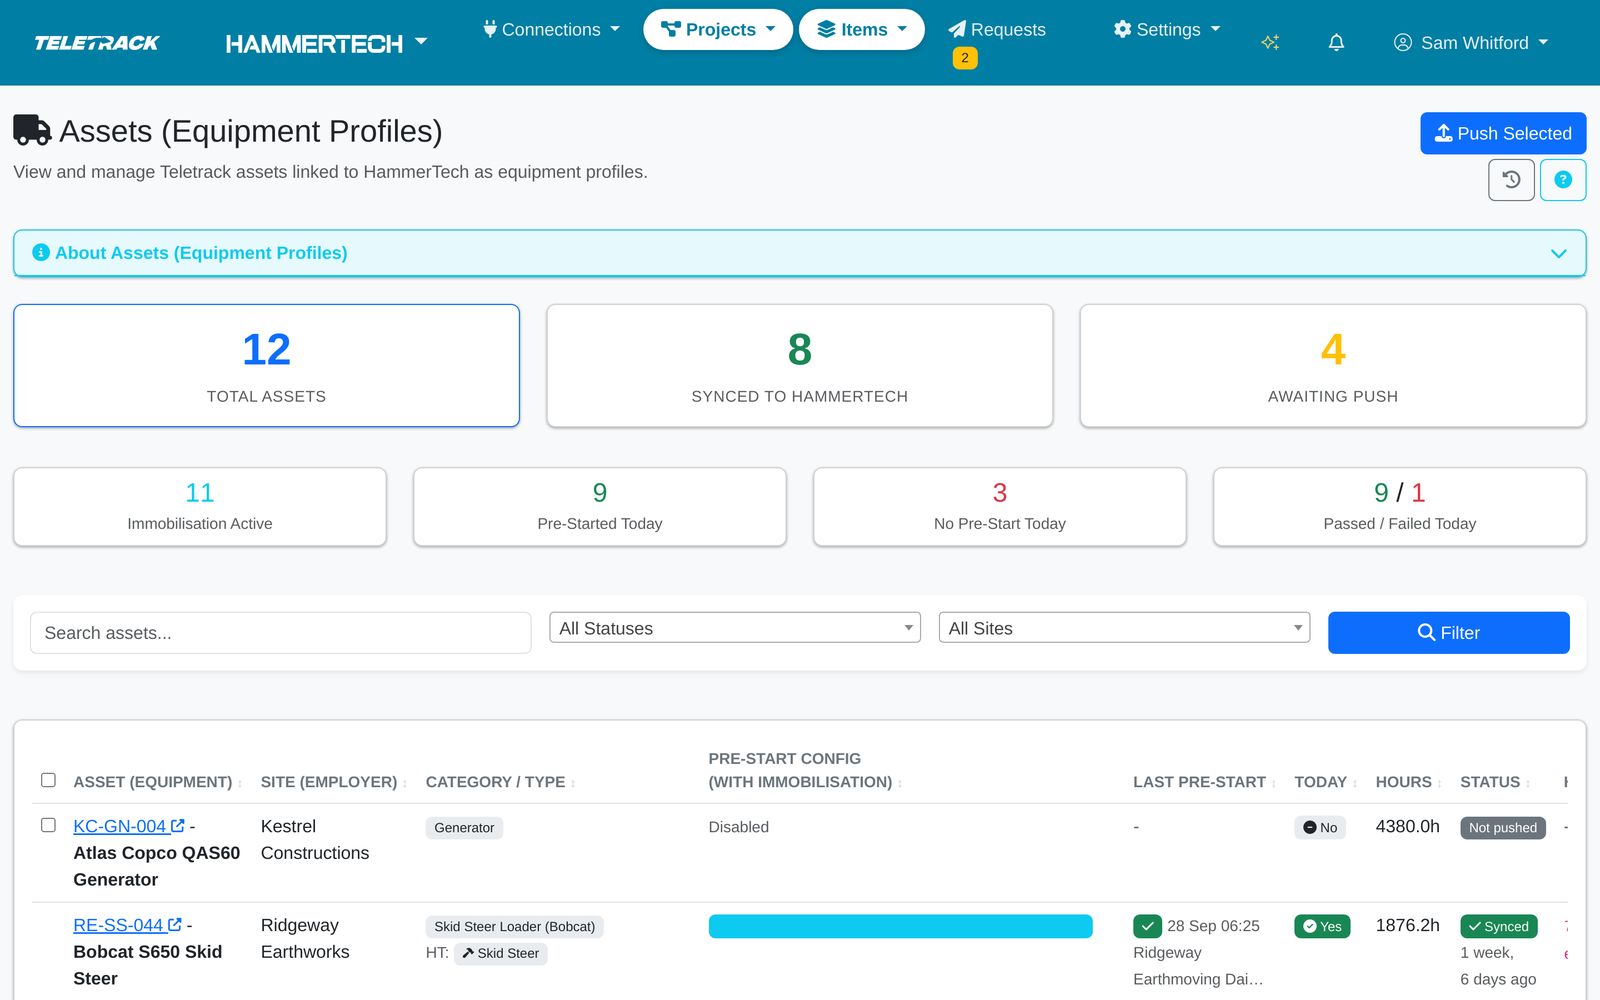Viewport: 1600px width, 1000px height.
Task: Open Sam Whitford user menu
Action: coord(1471,43)
